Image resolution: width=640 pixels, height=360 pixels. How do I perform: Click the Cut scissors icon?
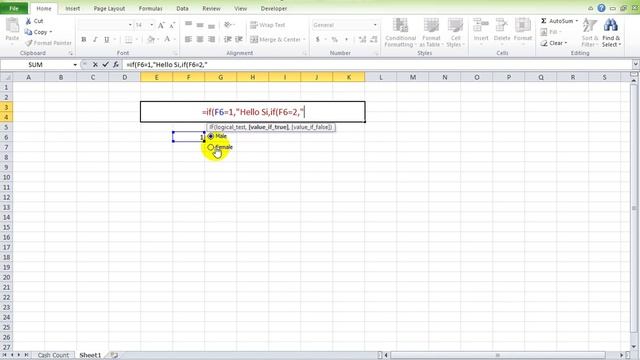(28, 21)
